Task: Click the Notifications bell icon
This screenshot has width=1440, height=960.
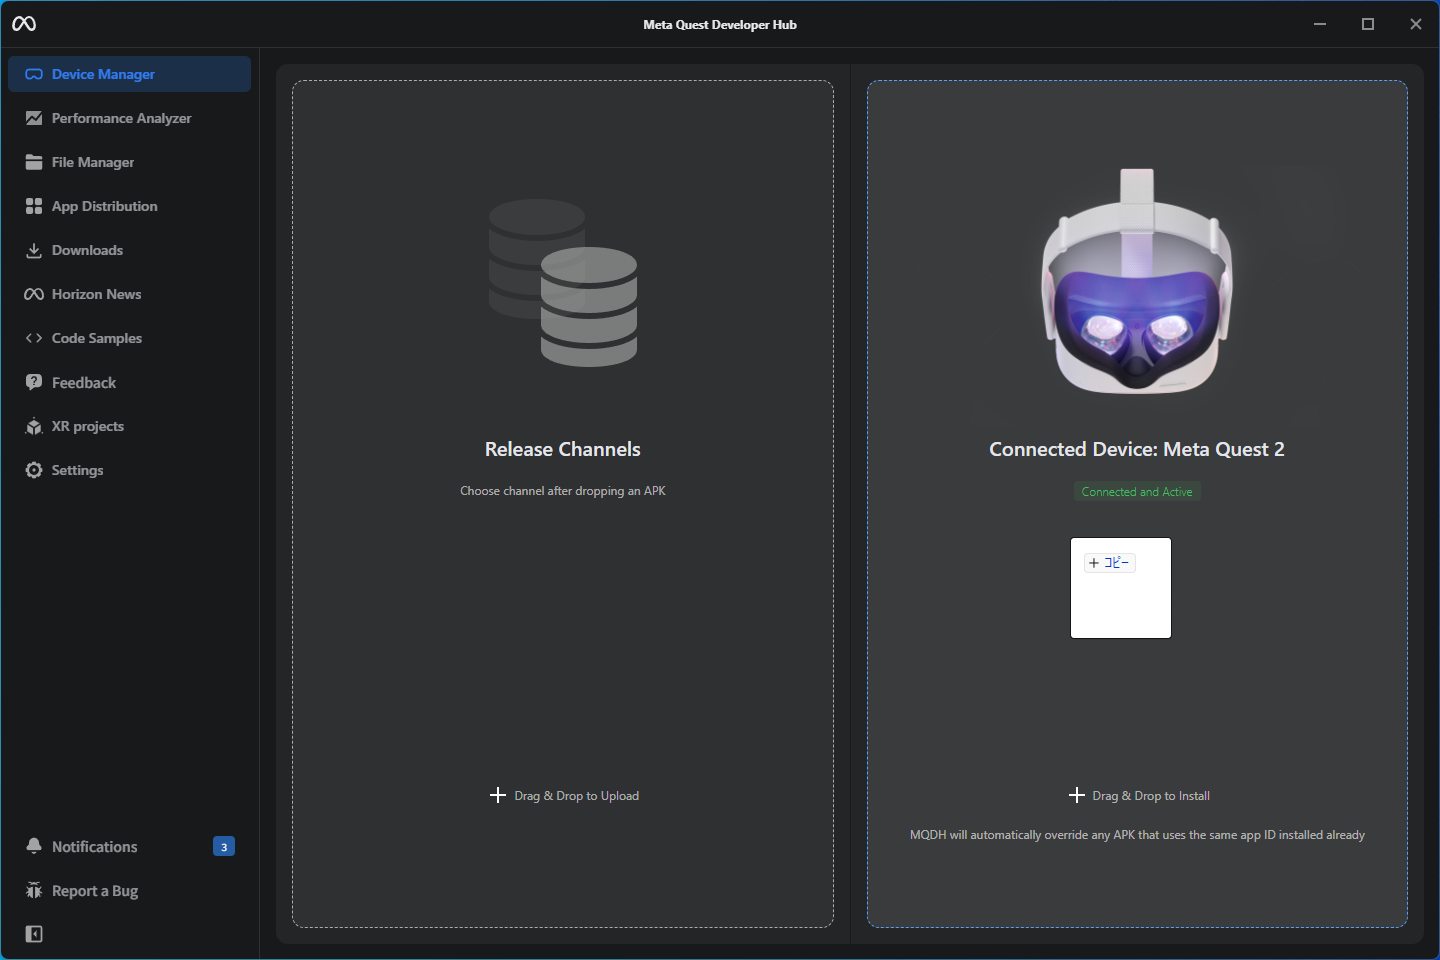Action: (34, 846)
